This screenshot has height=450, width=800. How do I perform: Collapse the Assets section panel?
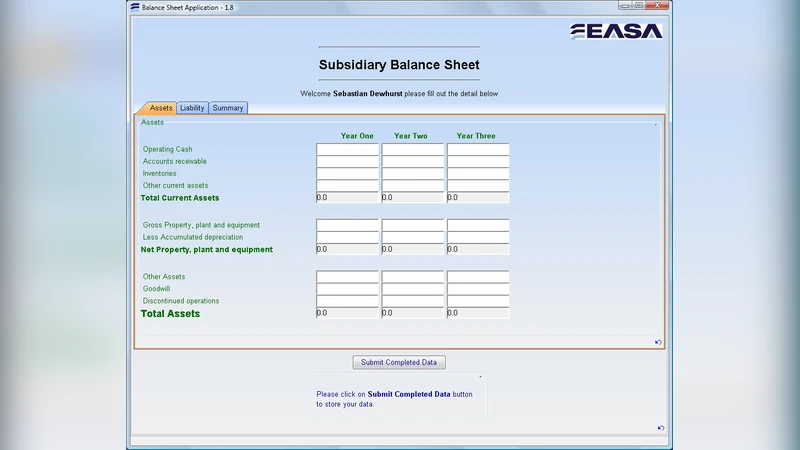[x=656, y=124]
